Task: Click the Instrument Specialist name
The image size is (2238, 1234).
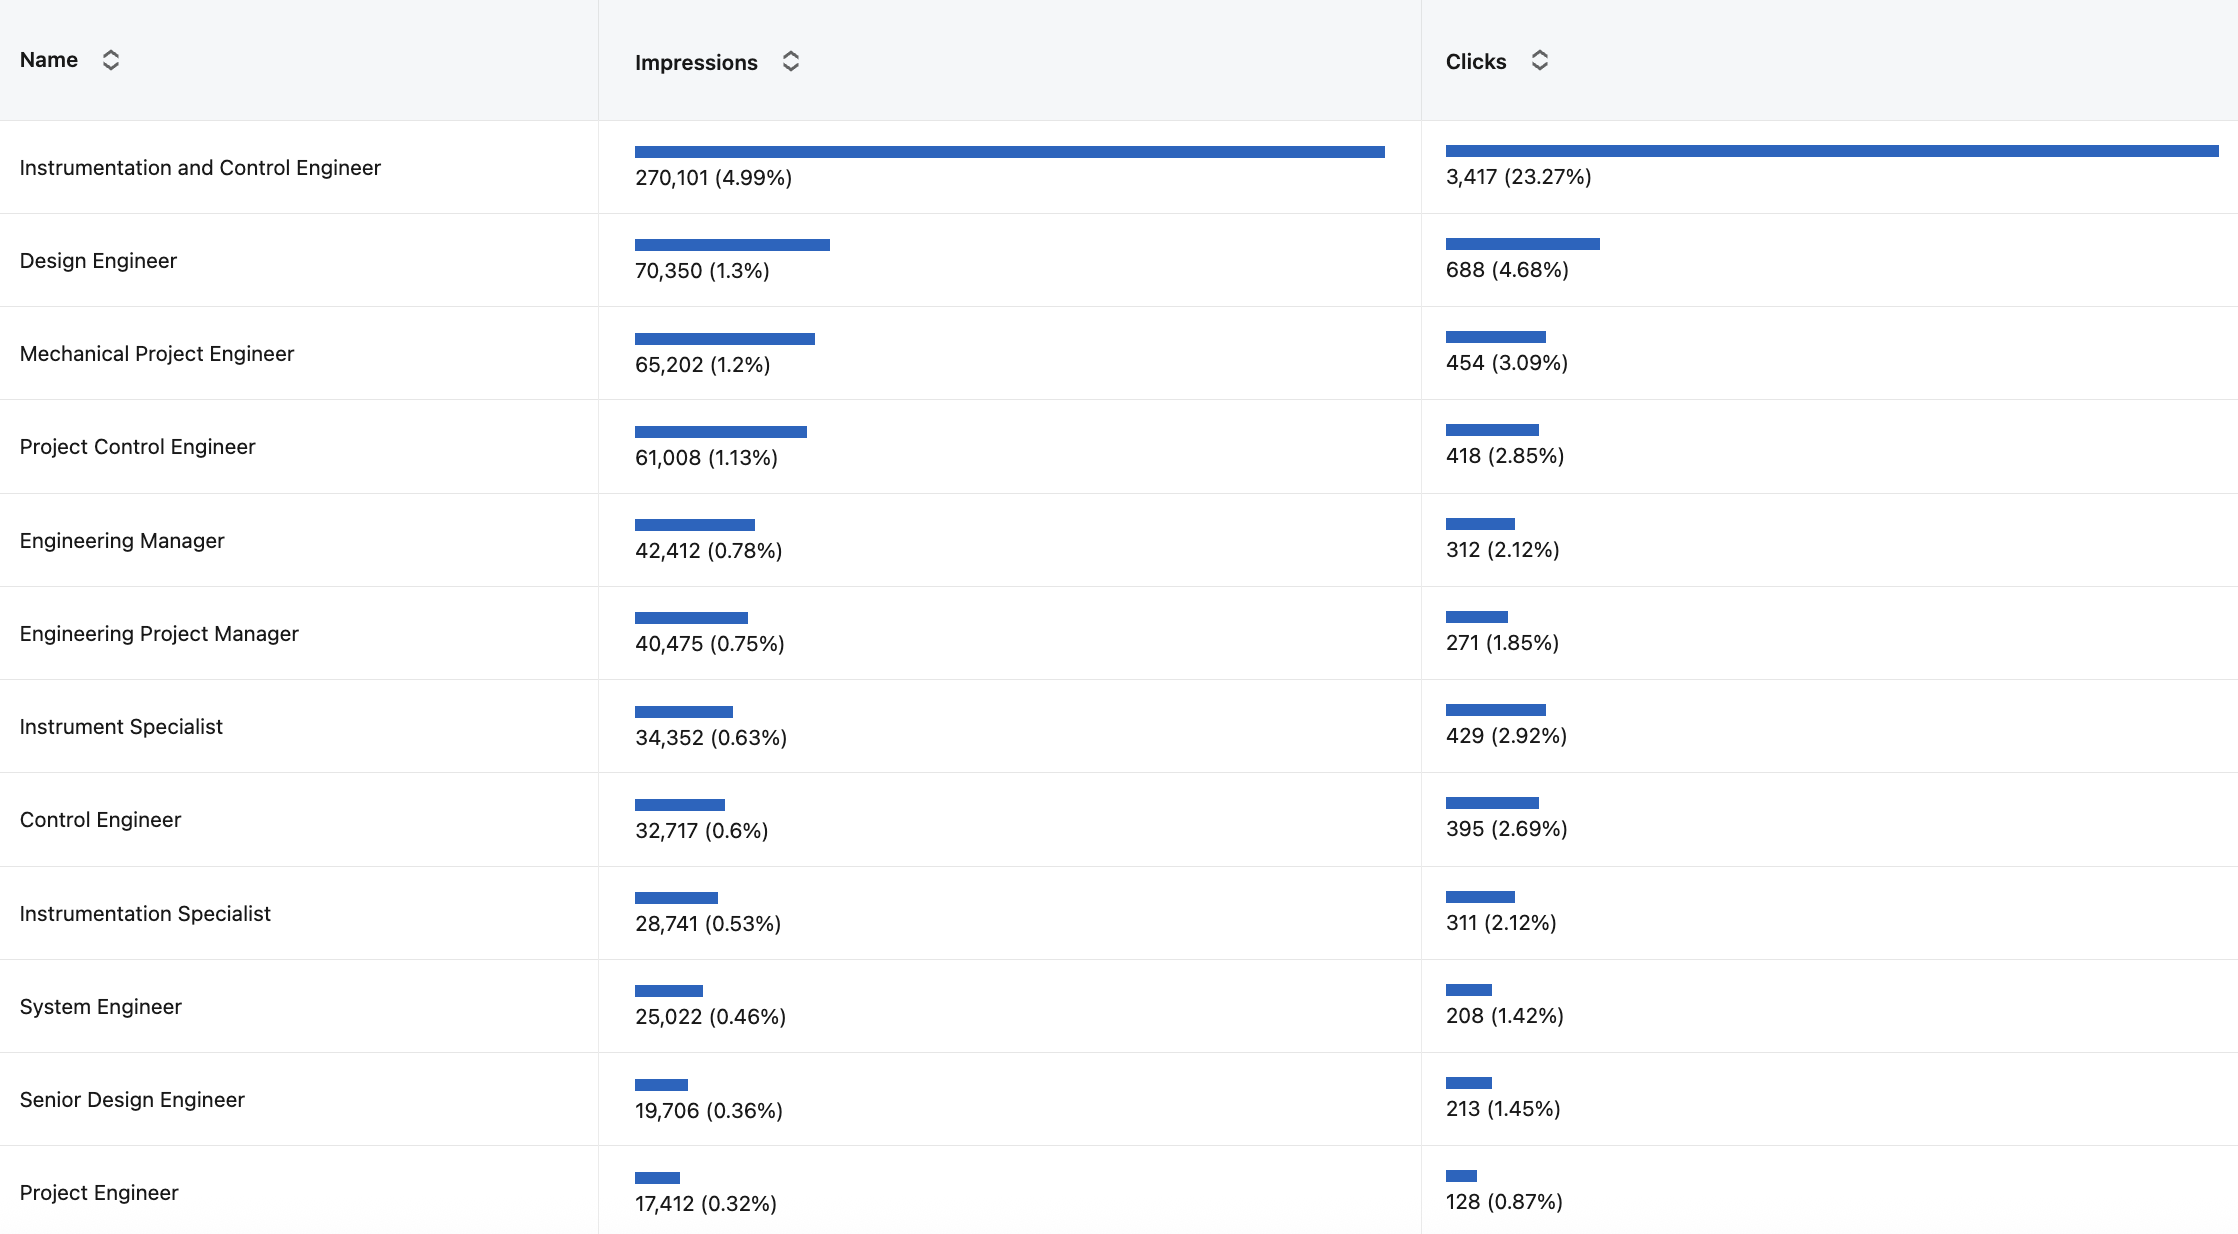Action: (121, 727)
